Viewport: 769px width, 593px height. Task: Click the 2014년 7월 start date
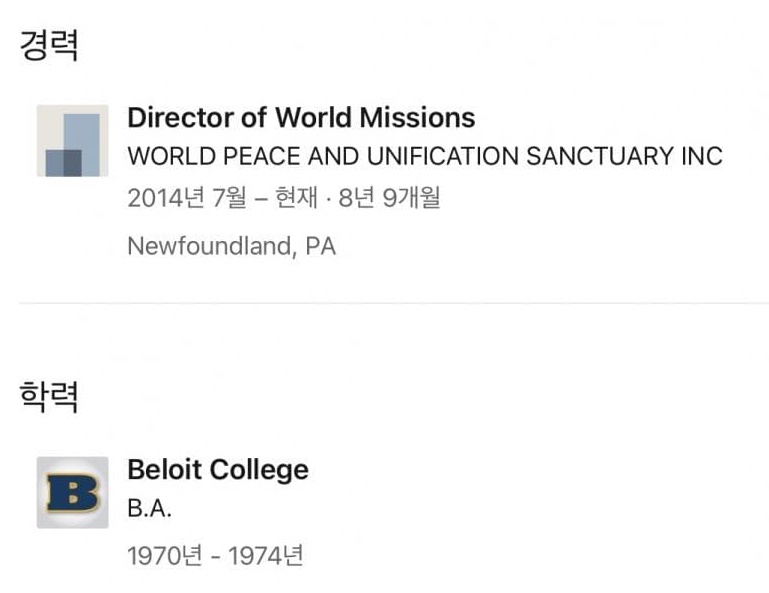click(186, 198)
